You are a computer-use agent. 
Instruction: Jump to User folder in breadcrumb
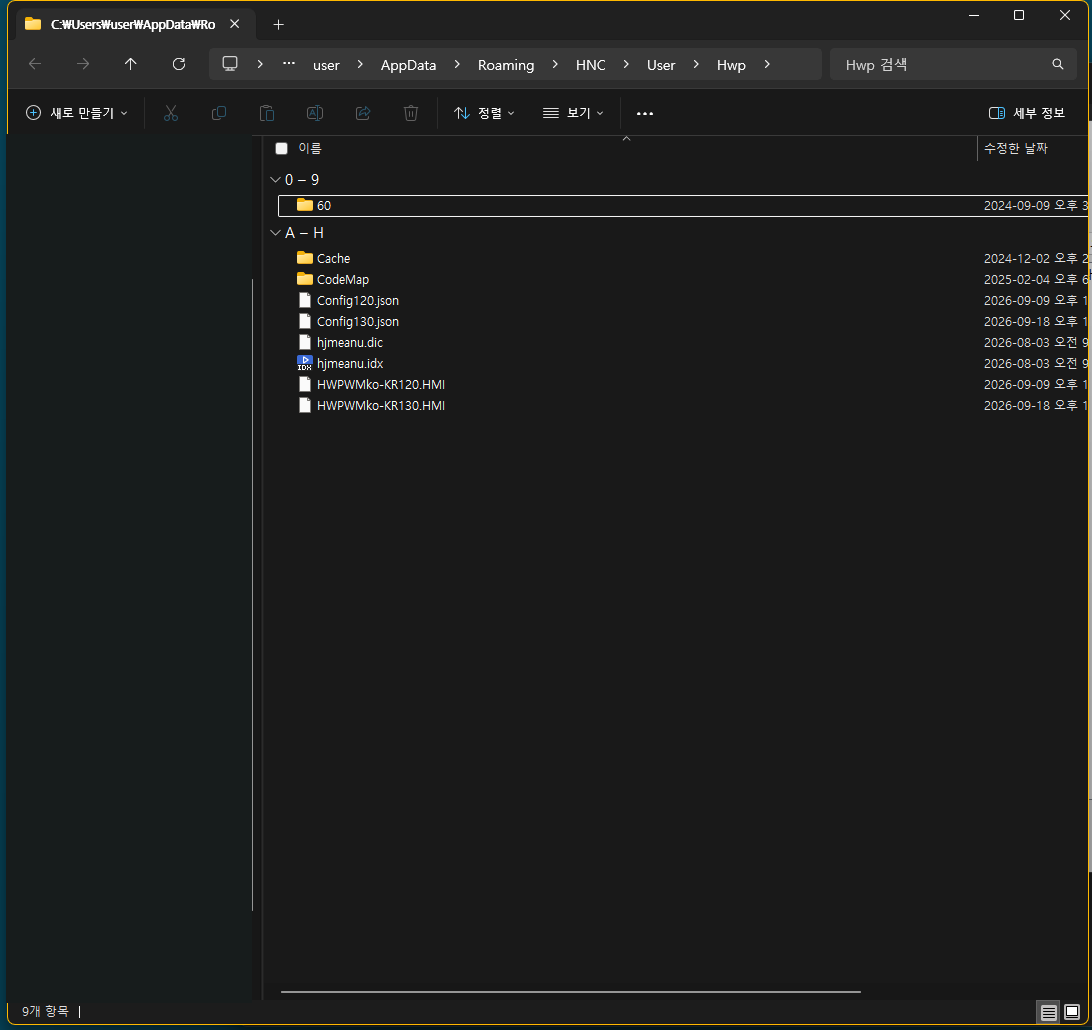click(661, 65)
